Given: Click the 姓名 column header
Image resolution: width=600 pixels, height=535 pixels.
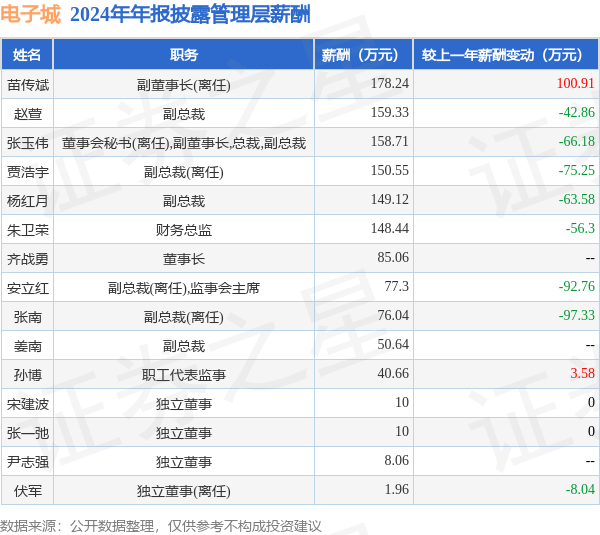Looking at the screenshot, I should click(x=27, y=55).
